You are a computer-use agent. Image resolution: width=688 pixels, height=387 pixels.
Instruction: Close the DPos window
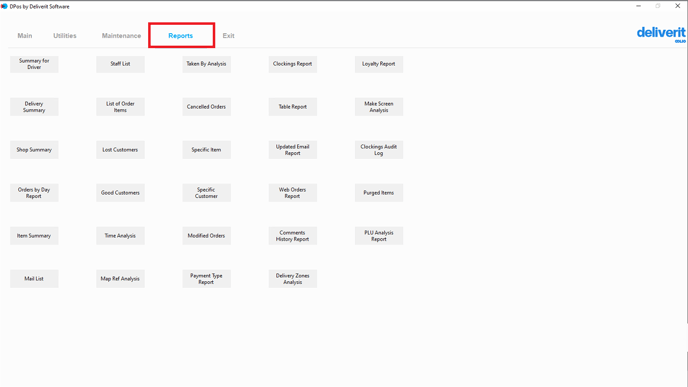point(677,6)
